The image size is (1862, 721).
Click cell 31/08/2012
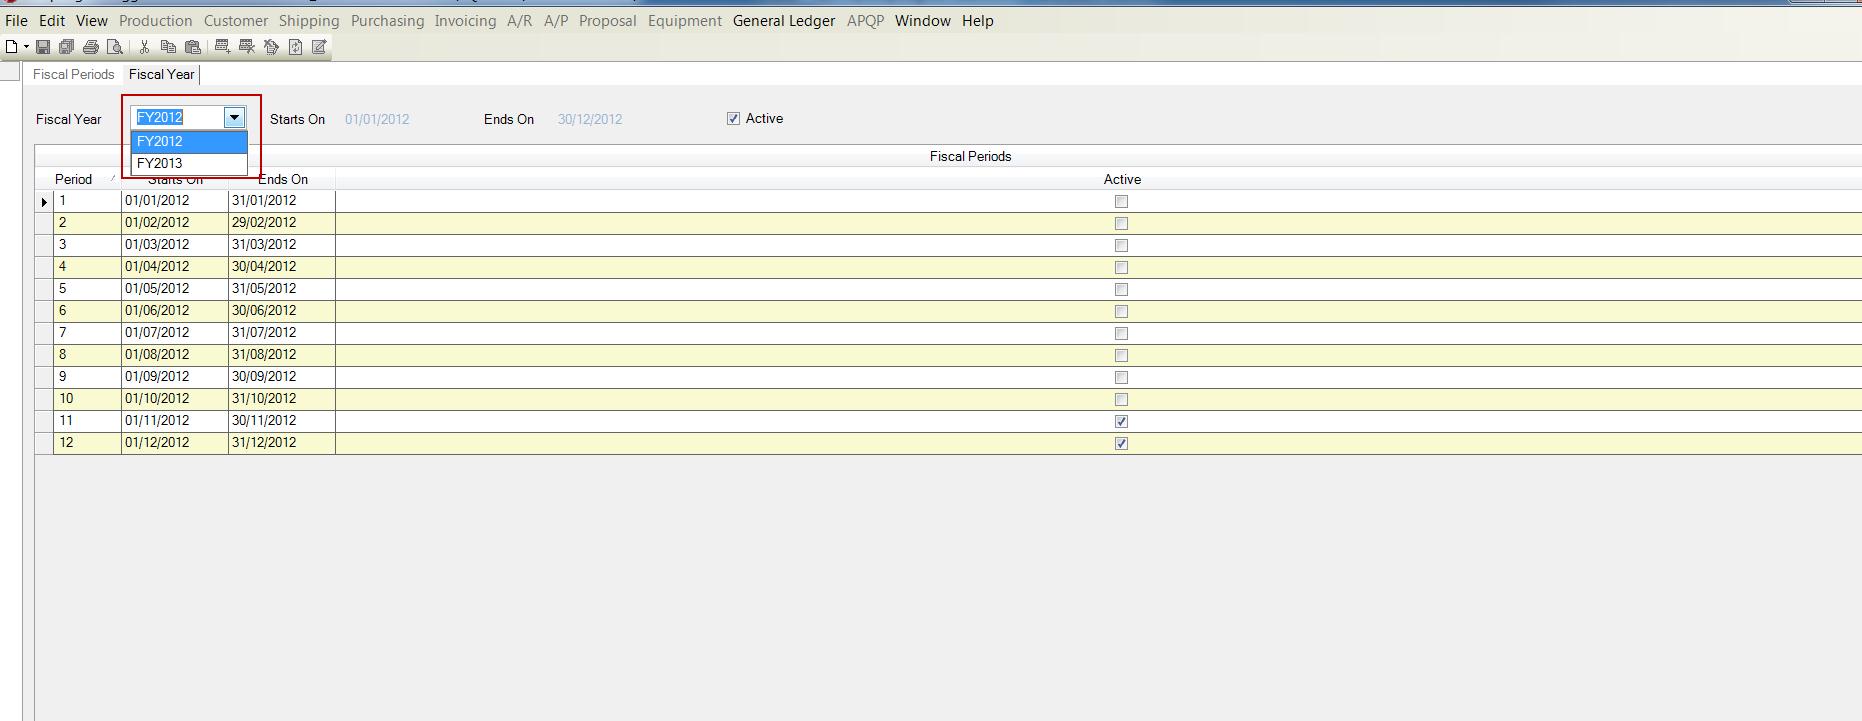(x=282, y=355)
